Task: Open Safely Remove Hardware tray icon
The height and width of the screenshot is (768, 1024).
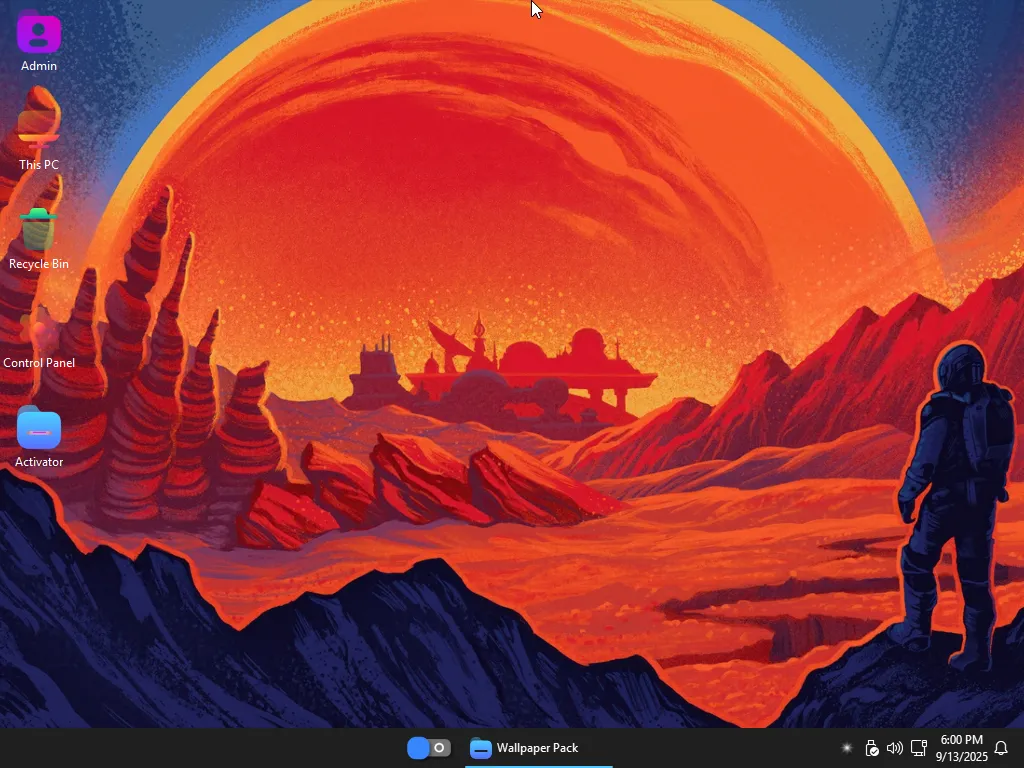Action: [871, 748]
